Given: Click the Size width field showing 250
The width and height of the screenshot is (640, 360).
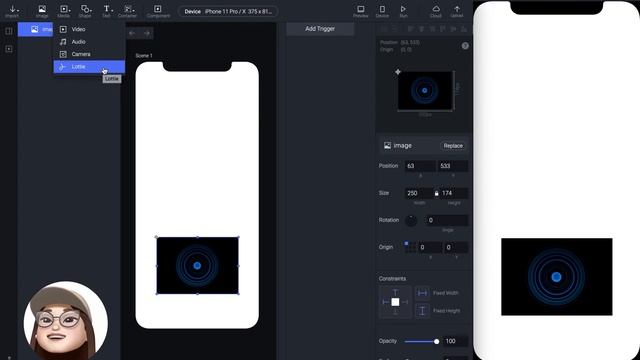Looking at the screenshot, I should tap(418, 193).
